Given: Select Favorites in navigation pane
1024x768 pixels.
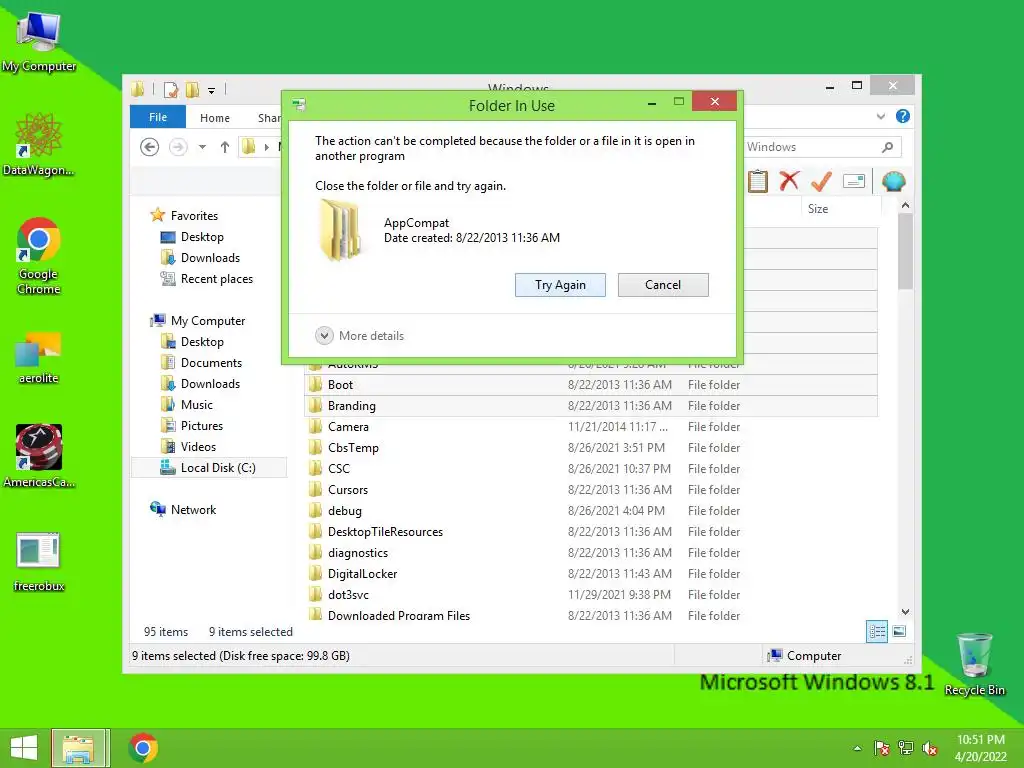Looking at the screenshot, I should [194, 216].
